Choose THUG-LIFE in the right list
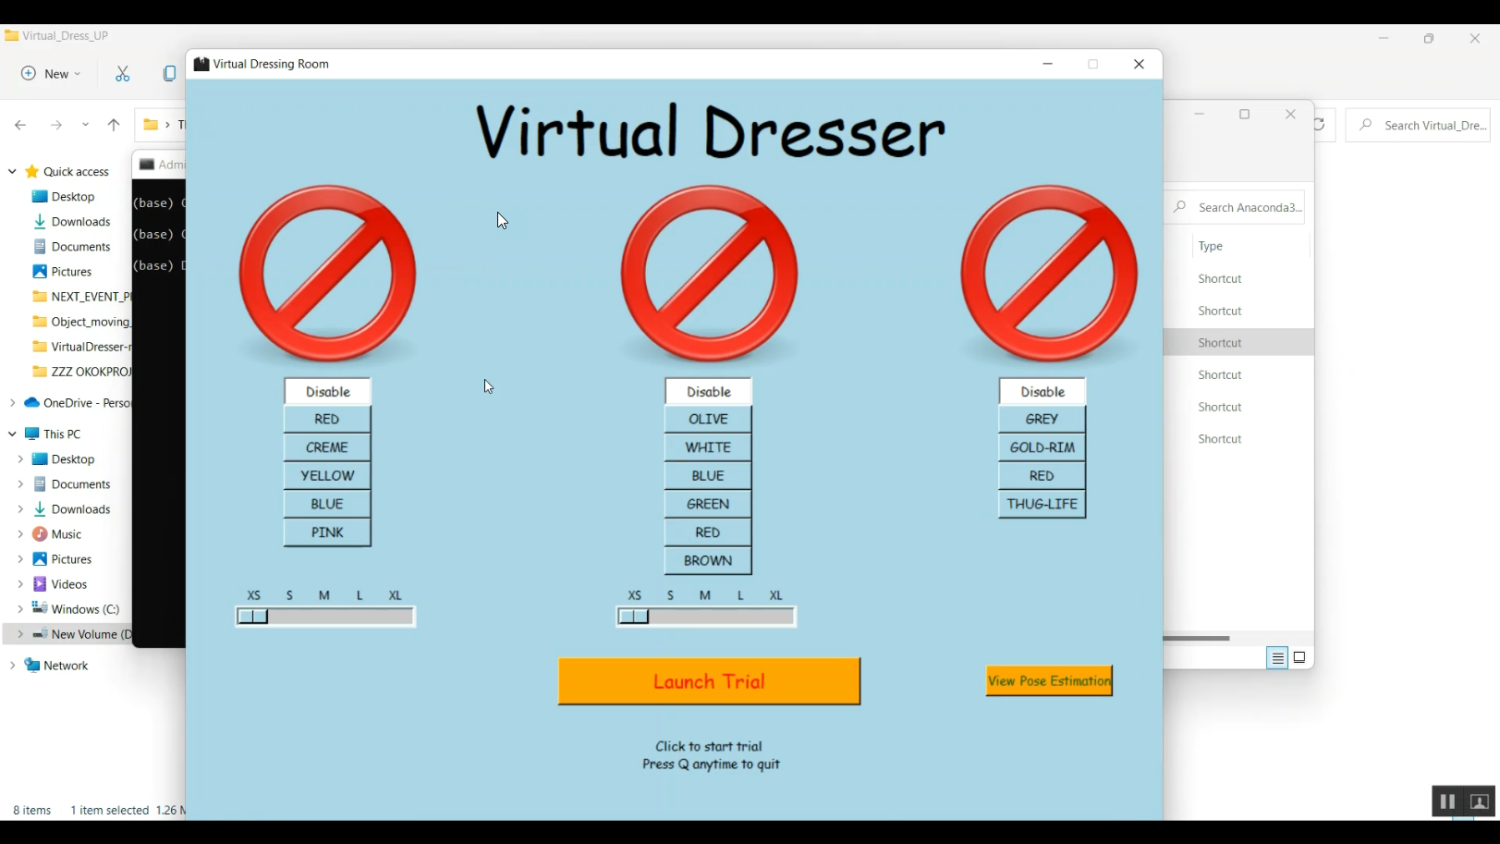This screenshot has width=1500, height=844. point(1042,504)
